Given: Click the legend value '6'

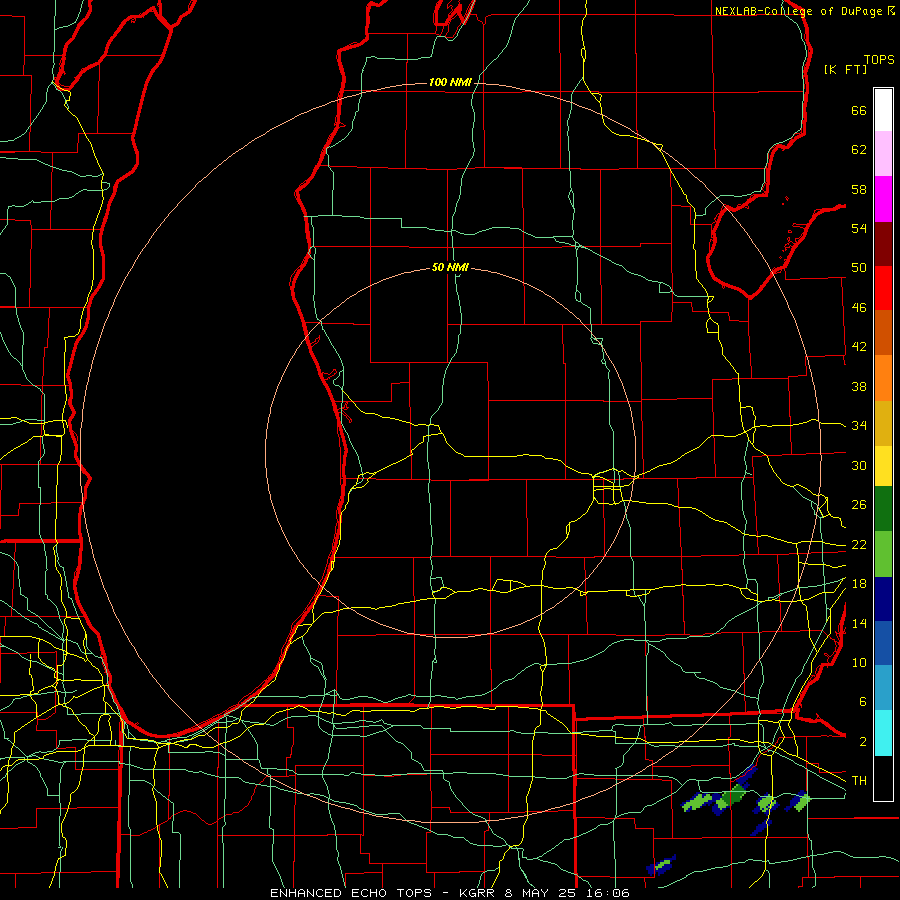Looking at the screenshot, I should [x=862, y=701].
